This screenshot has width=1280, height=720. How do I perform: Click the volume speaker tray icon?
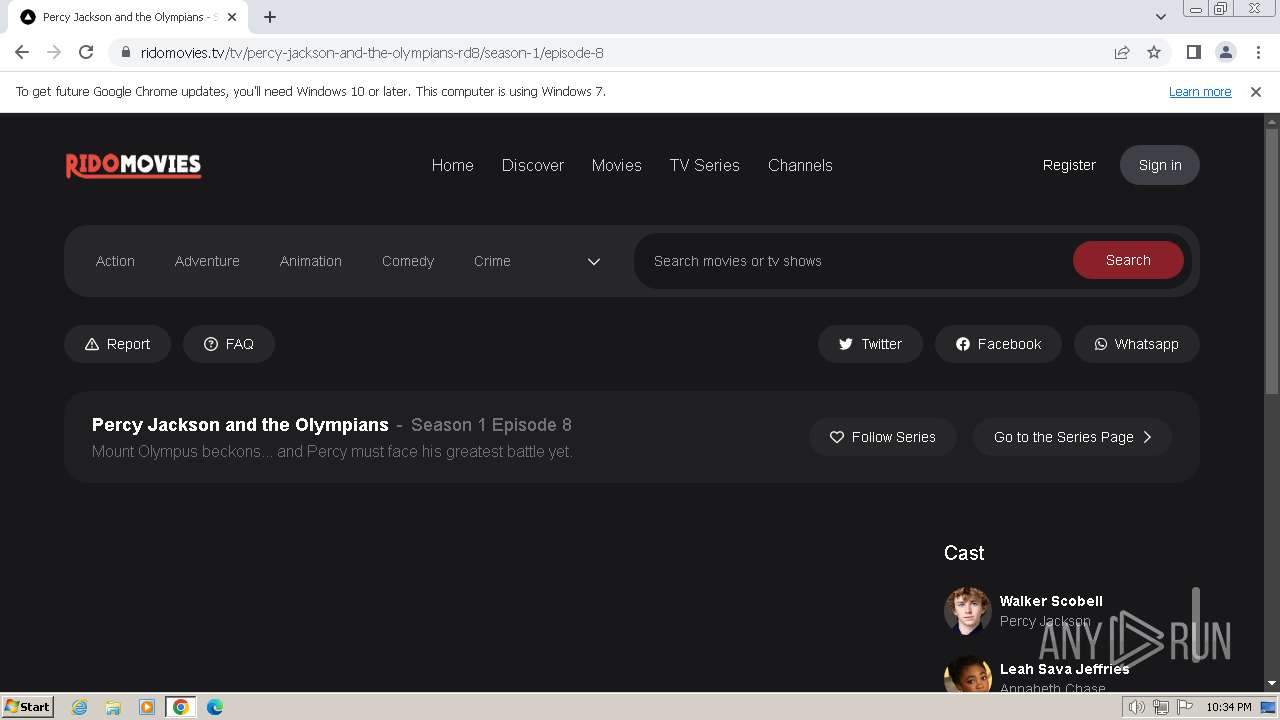(1137, 707)
